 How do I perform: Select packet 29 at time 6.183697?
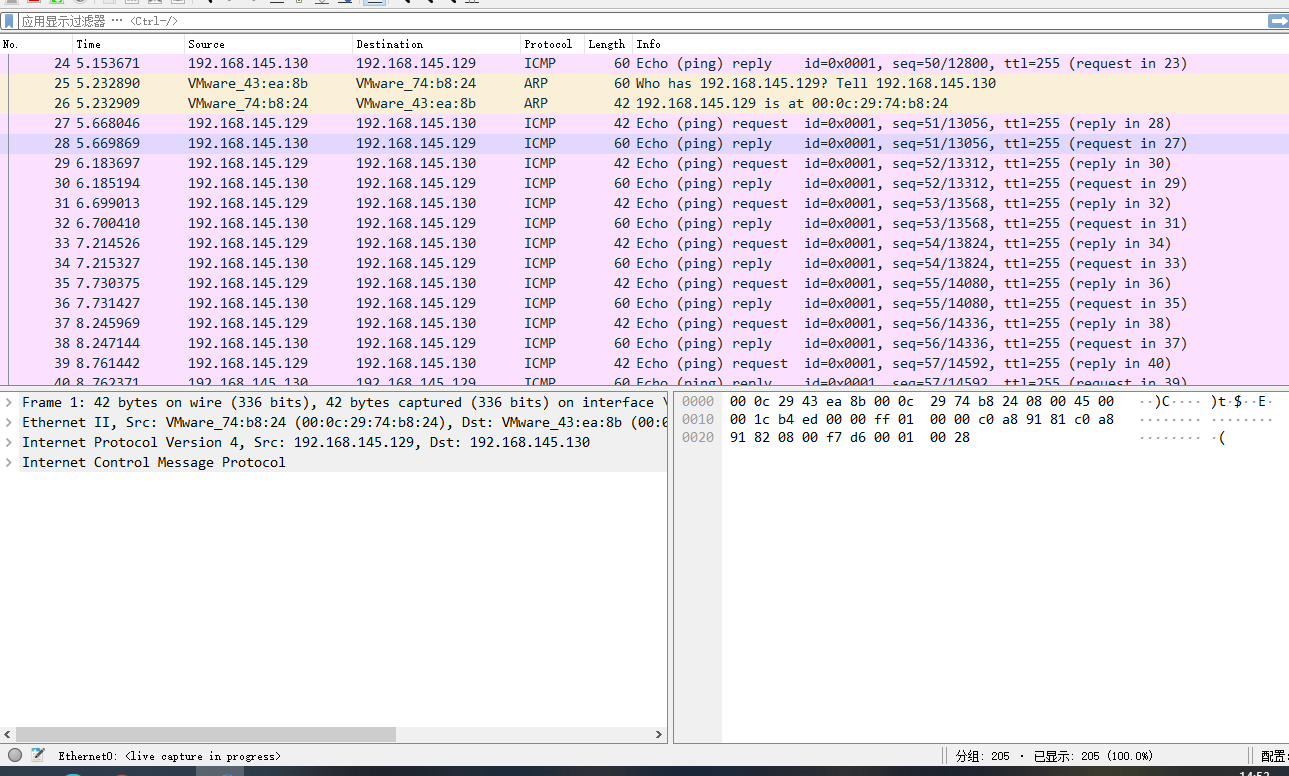coord(644,163)
